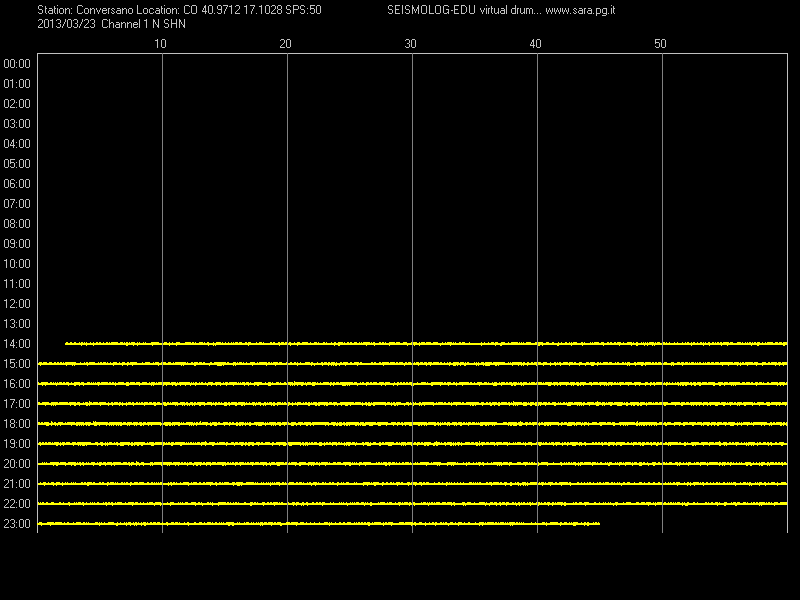
Task: Click the 06:00 hour label
Action: 17,184
